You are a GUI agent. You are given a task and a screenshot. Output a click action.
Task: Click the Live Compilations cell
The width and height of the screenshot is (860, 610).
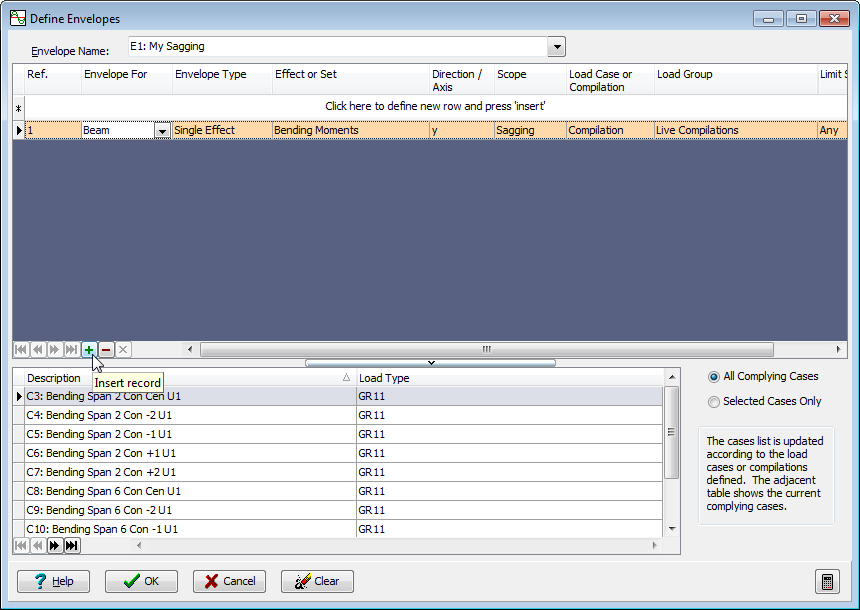(x=735, y=131)
